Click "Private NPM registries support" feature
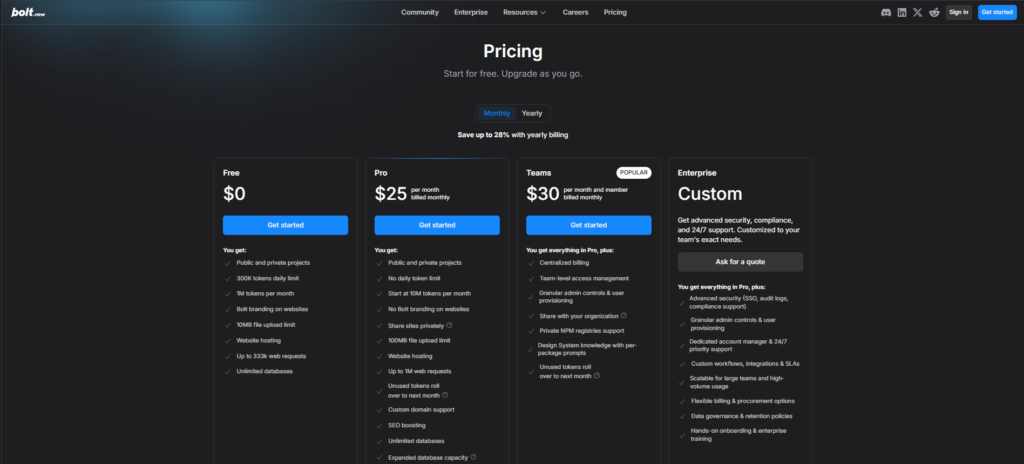Screen dimensions: 1024x464 coord(582,331)
